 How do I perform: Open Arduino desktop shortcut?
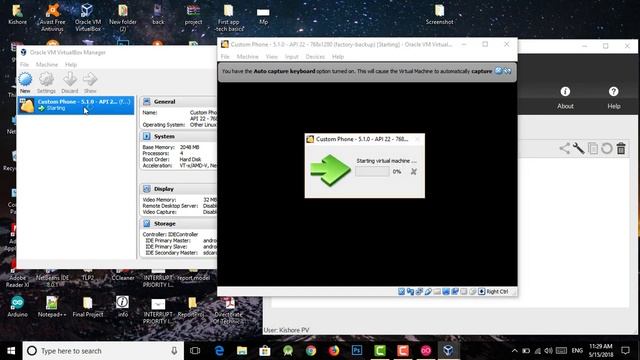pyautogui.click(x=17, y=307)
